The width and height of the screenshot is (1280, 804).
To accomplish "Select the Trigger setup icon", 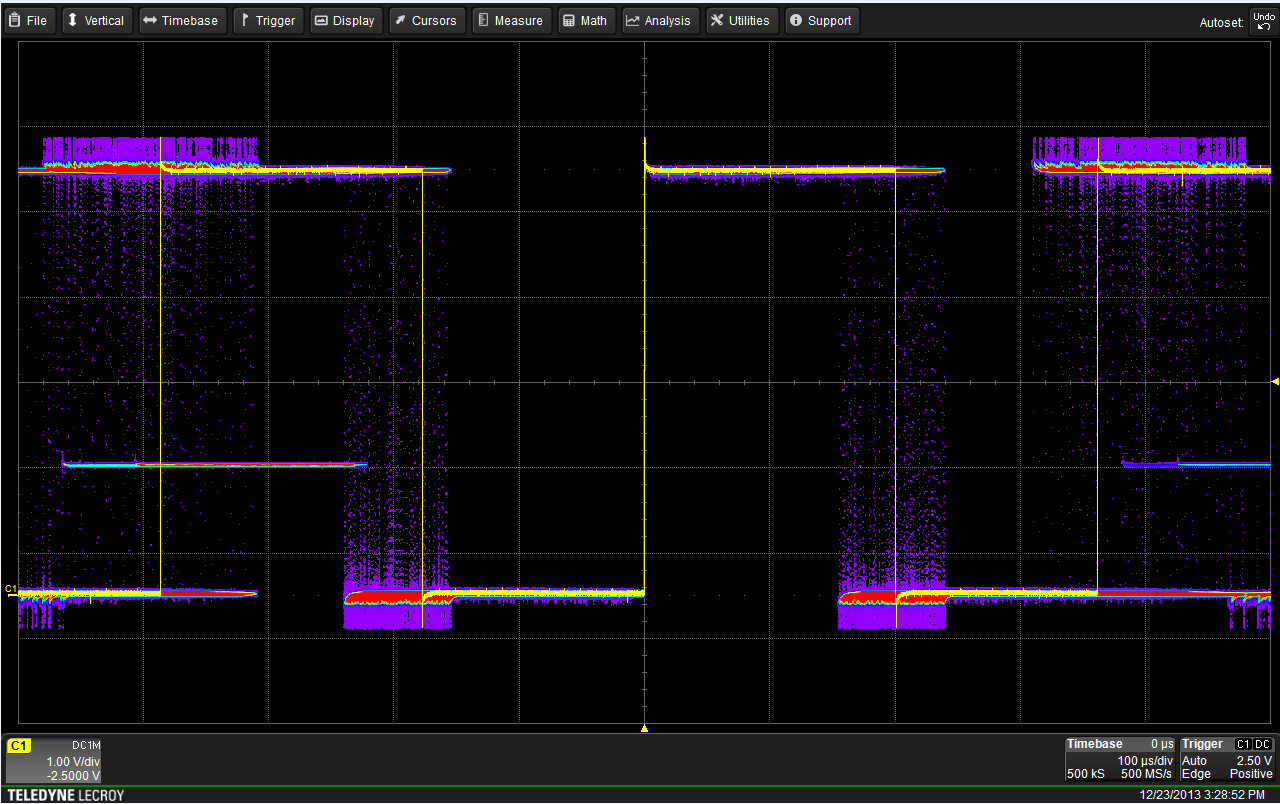I will click(x=245, y=20).
